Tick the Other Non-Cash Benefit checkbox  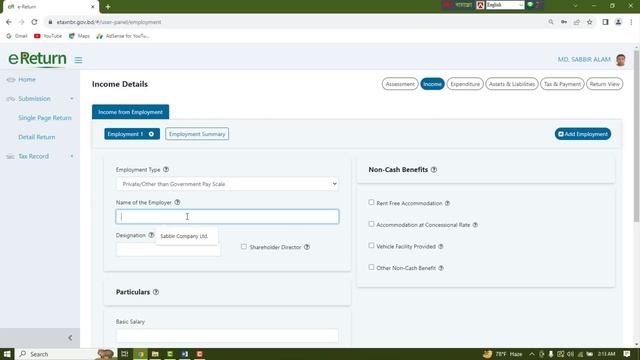click(371, 267)
